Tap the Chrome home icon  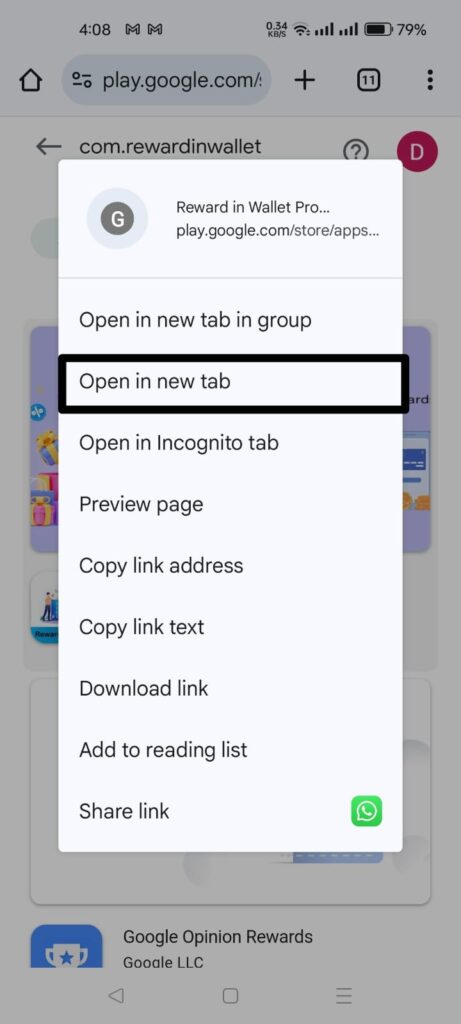tap(30, 80)
